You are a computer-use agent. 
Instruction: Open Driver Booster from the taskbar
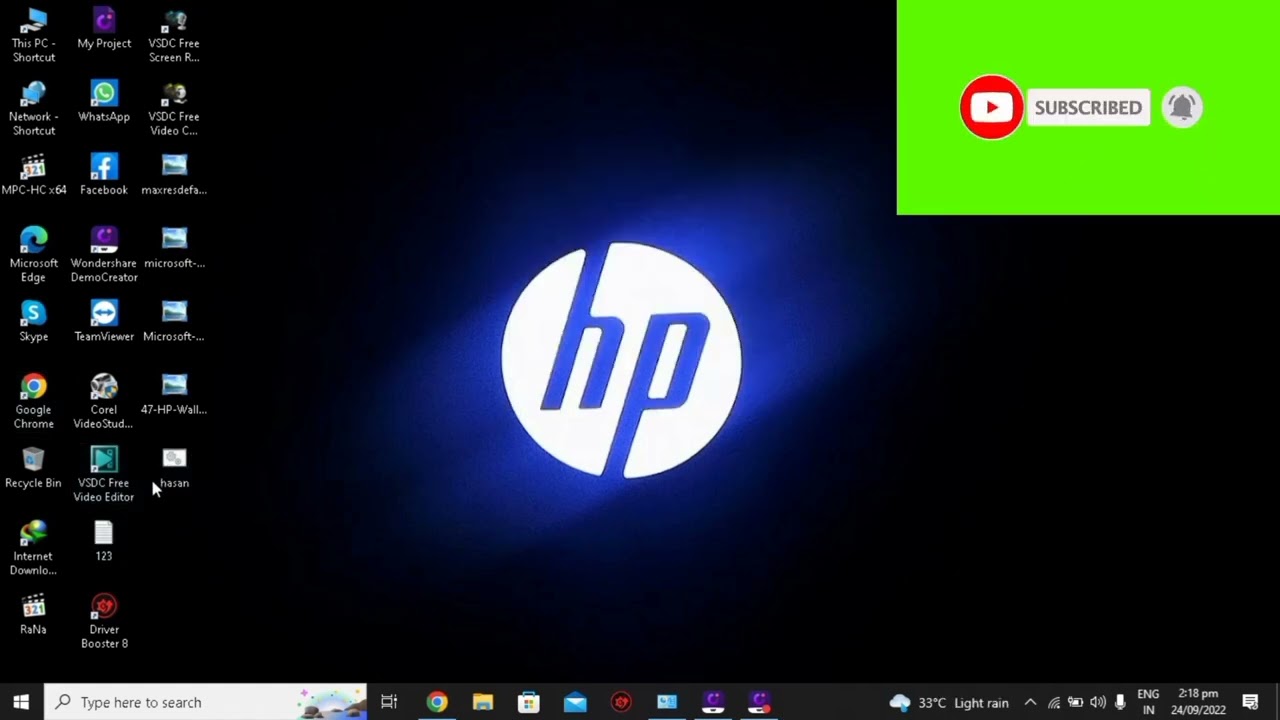621,702
